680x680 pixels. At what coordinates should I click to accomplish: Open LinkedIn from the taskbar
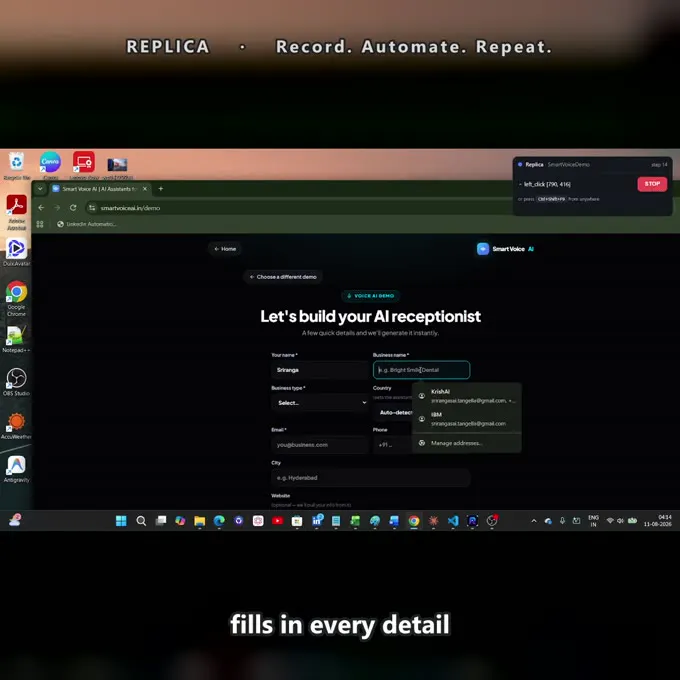pyautogui.click(x=317, y=520)
